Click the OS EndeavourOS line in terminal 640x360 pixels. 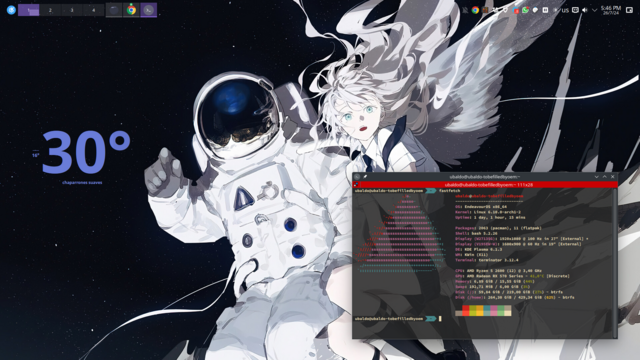tap(481, 207)
